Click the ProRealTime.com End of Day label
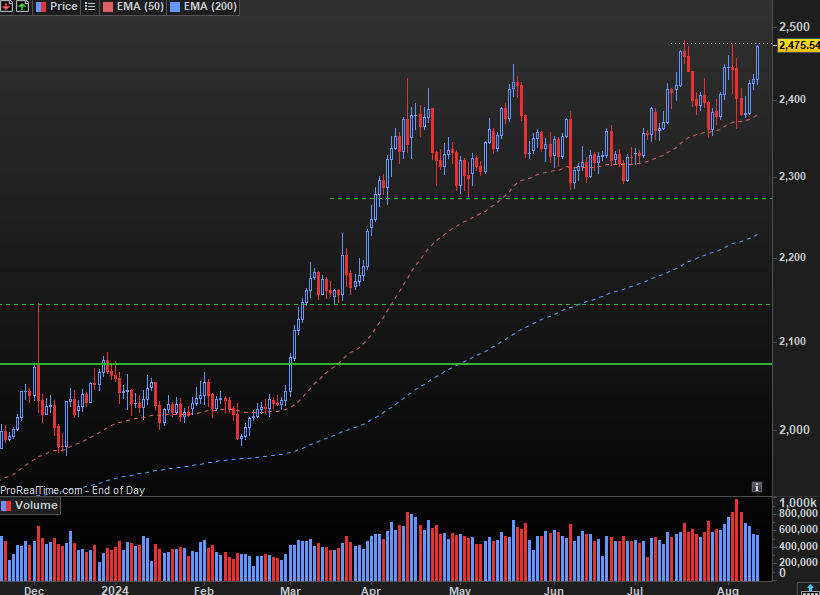The image size is (820, 595). point(72,490)
